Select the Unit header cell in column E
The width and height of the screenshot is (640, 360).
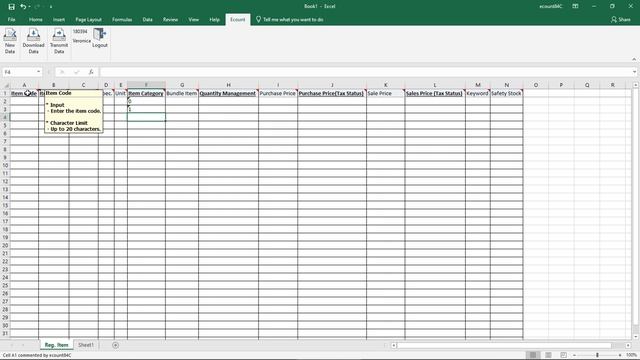pyautogui.click(x=120, y=93)
